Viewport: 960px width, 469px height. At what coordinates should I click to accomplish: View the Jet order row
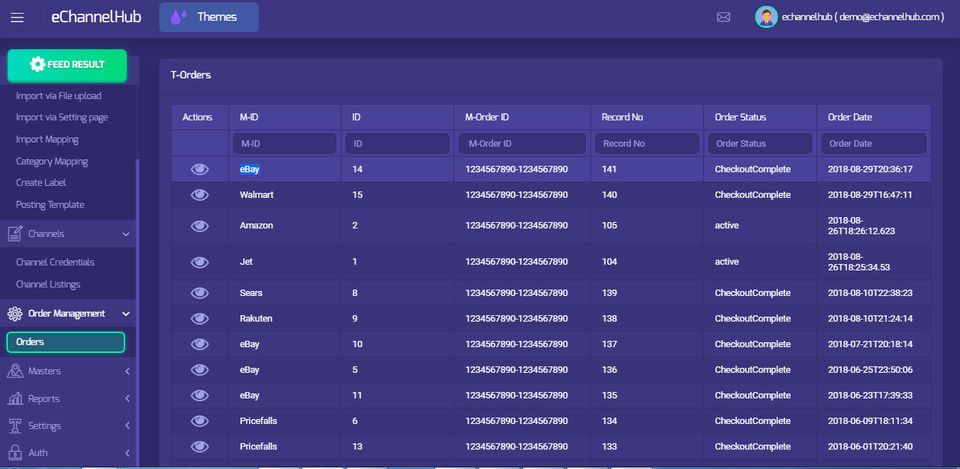tap(200, 262)
